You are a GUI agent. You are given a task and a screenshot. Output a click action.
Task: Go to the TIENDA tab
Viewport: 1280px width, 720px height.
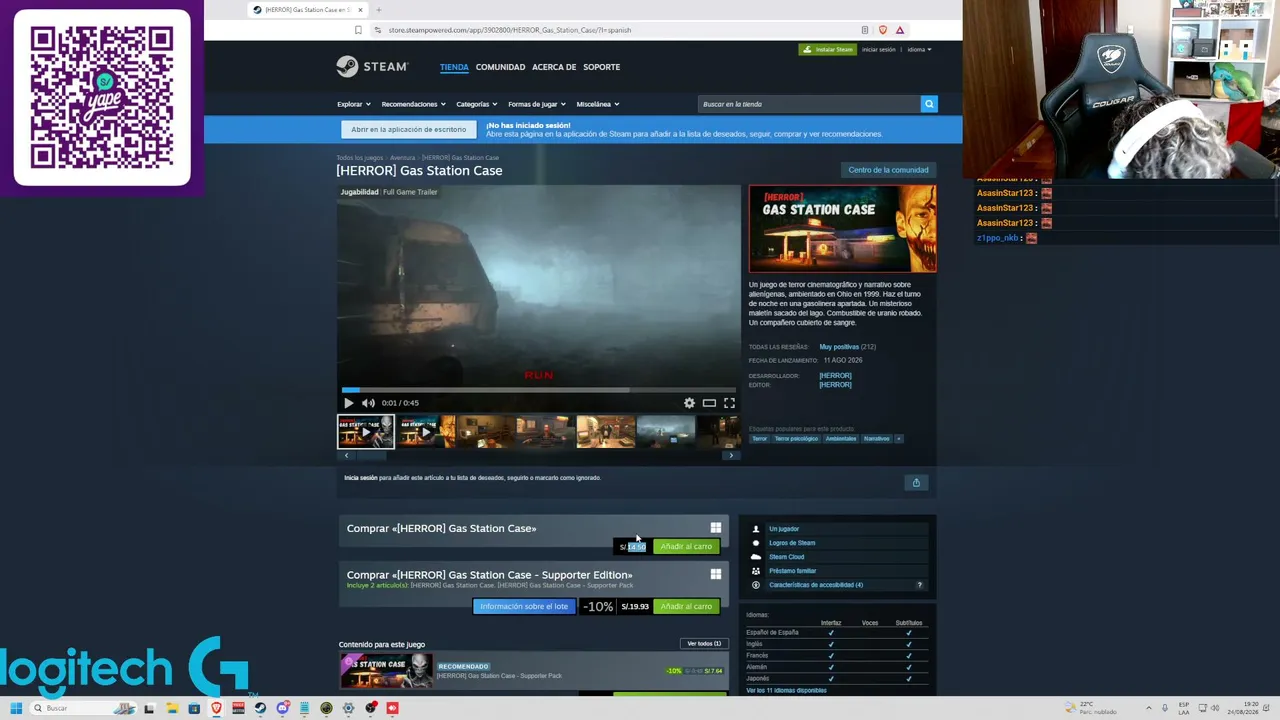click(454, 67)
